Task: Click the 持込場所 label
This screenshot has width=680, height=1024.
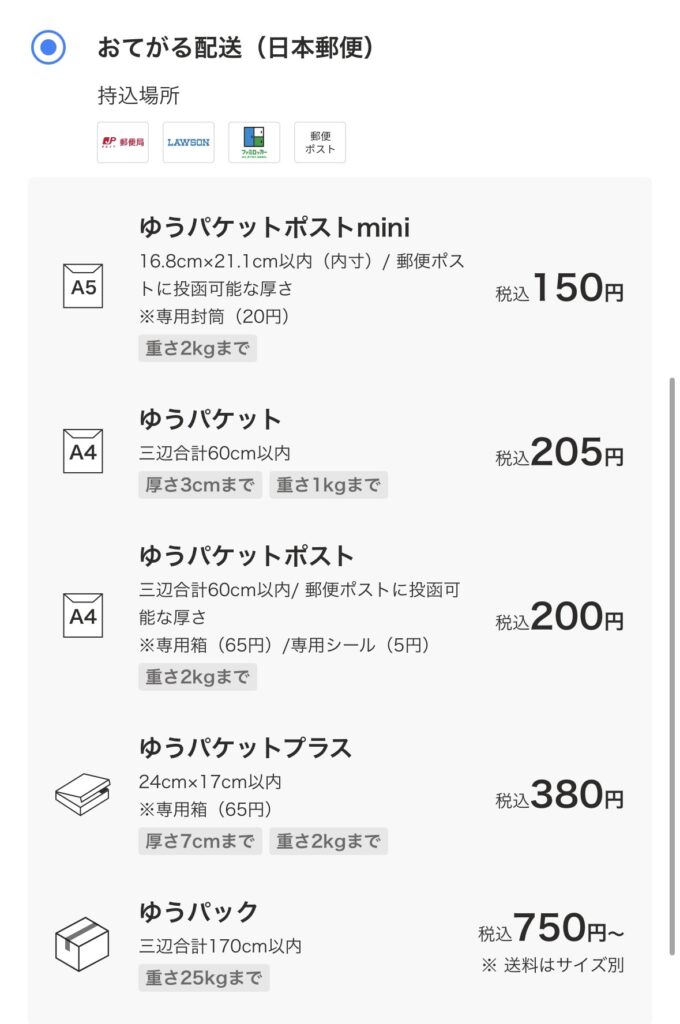Action: point(138,95)
